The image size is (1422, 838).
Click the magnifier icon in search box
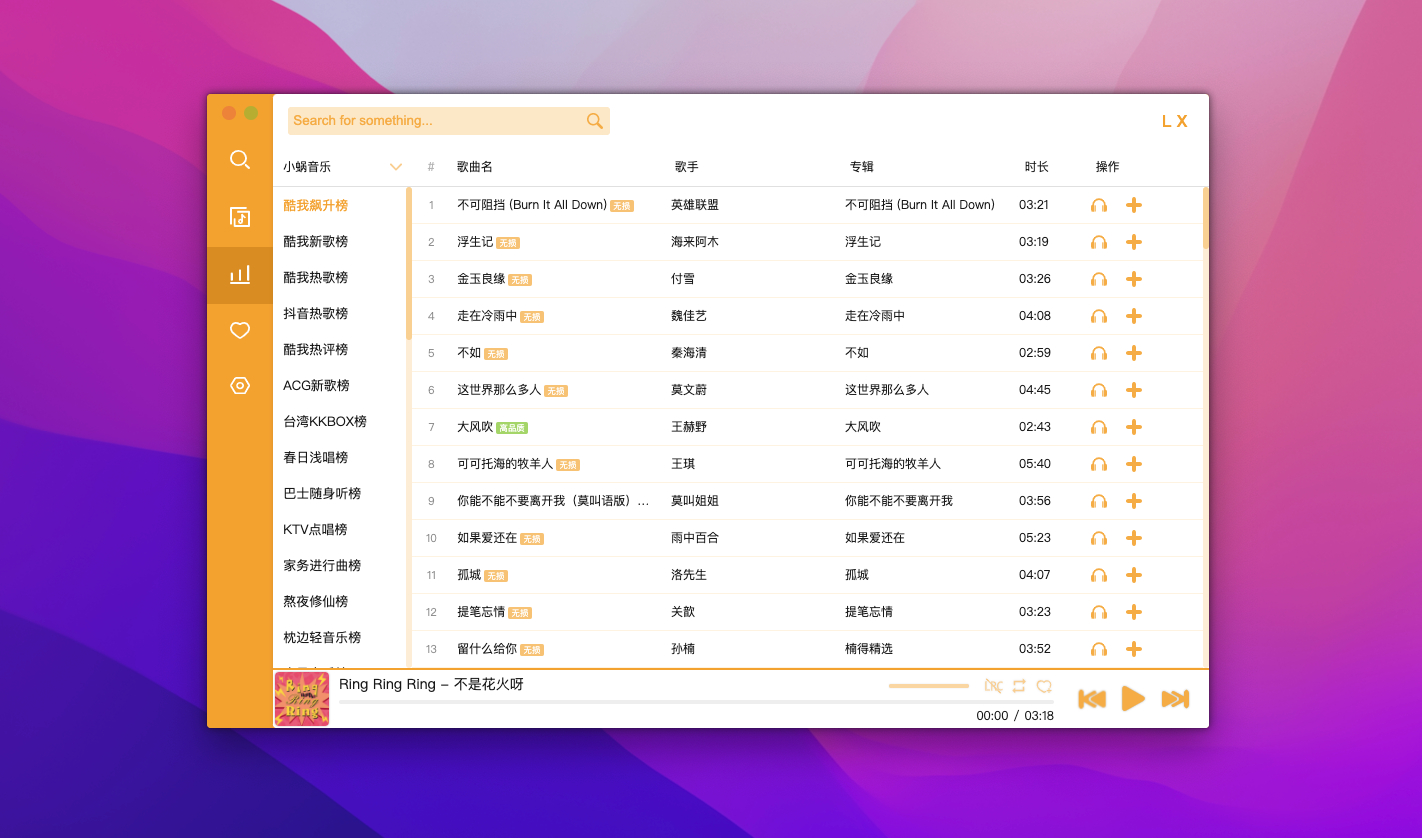594,121
